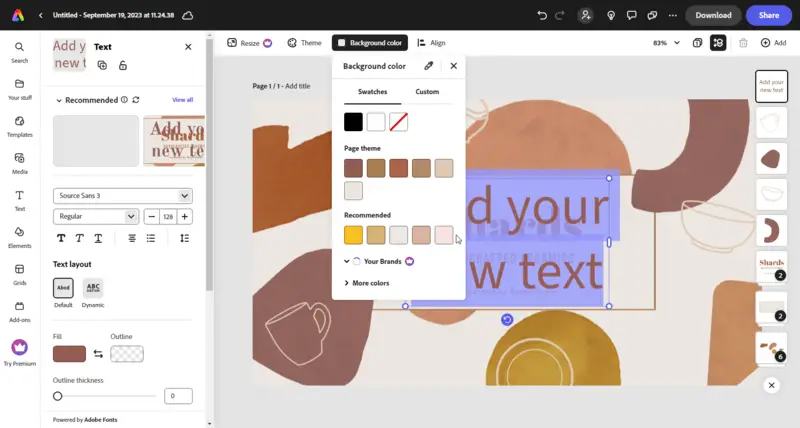Switch to the Swatches tab
Screen dimensions: 800x428
tap(372, 92)
